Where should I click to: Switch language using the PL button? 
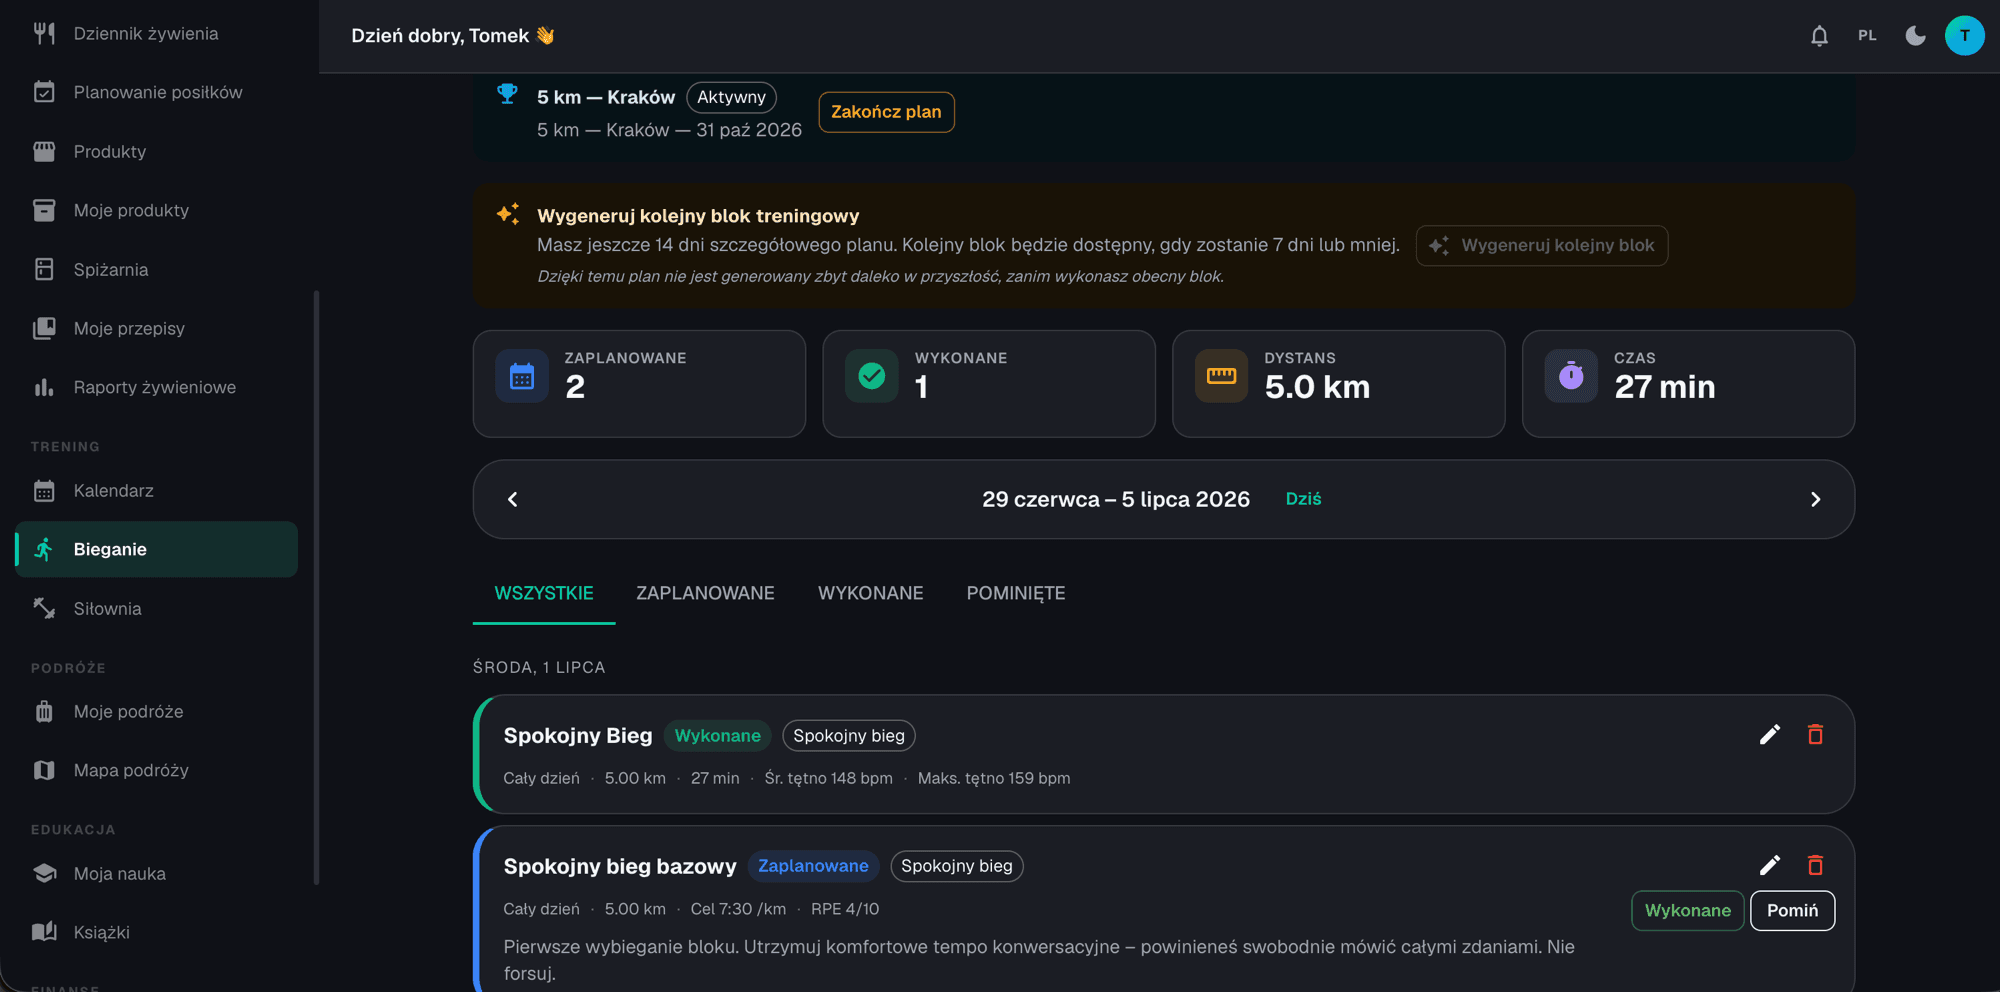tap(1867, 35)
